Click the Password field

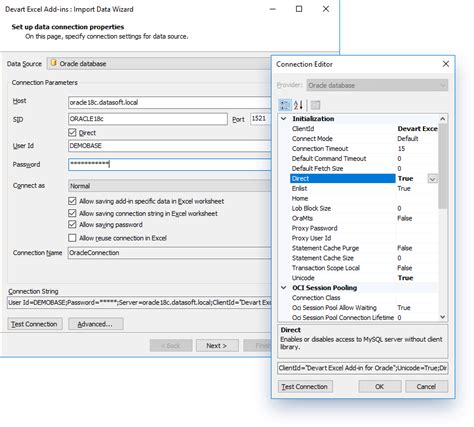coord(170,164)
